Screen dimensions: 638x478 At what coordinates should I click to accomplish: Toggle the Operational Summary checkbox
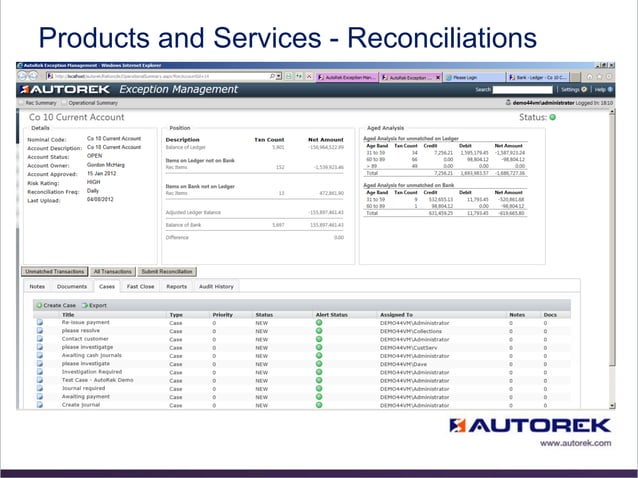tap(64, 103)
